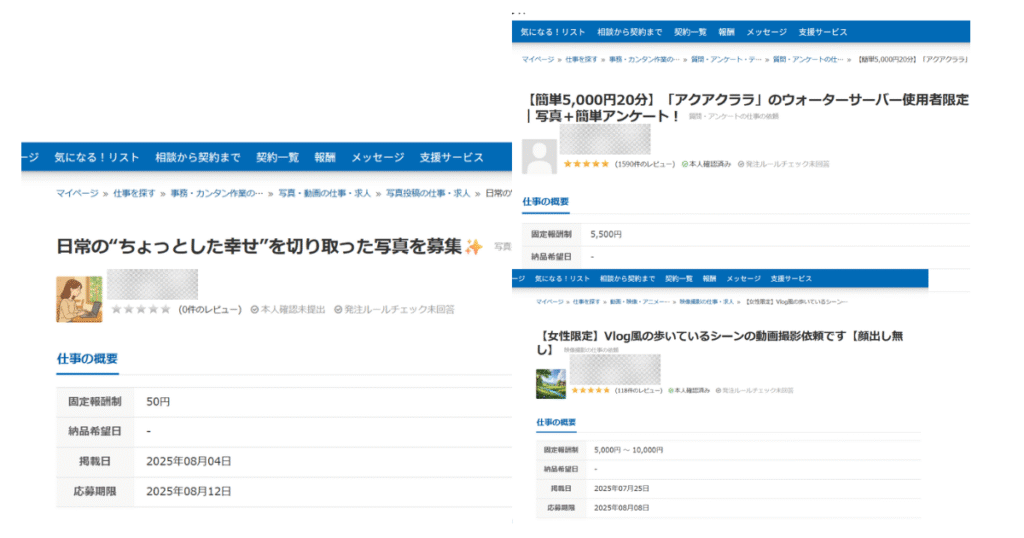
Task: Open the landscape avatar on the Vlog job page
Action: (x=551, y=384)
